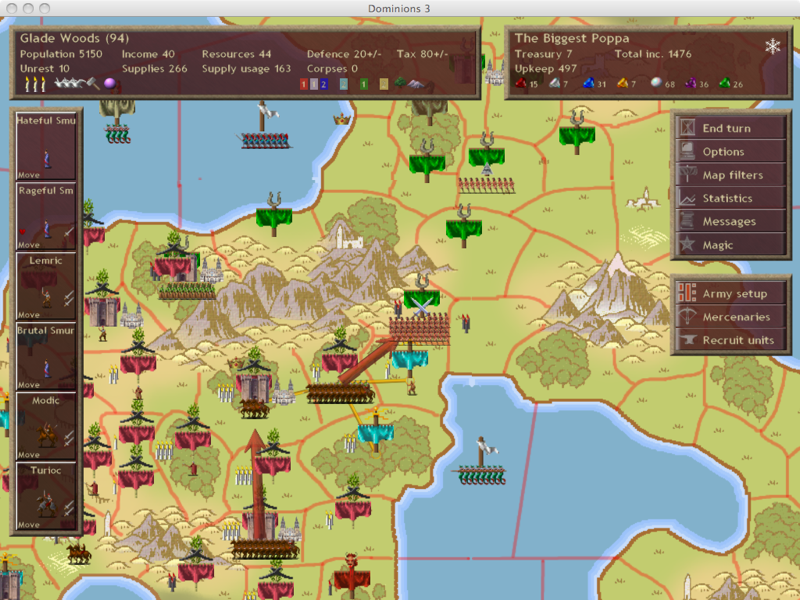Adjust the Tax 80+/- setting

pyautogui.click(x=422, y=54)
